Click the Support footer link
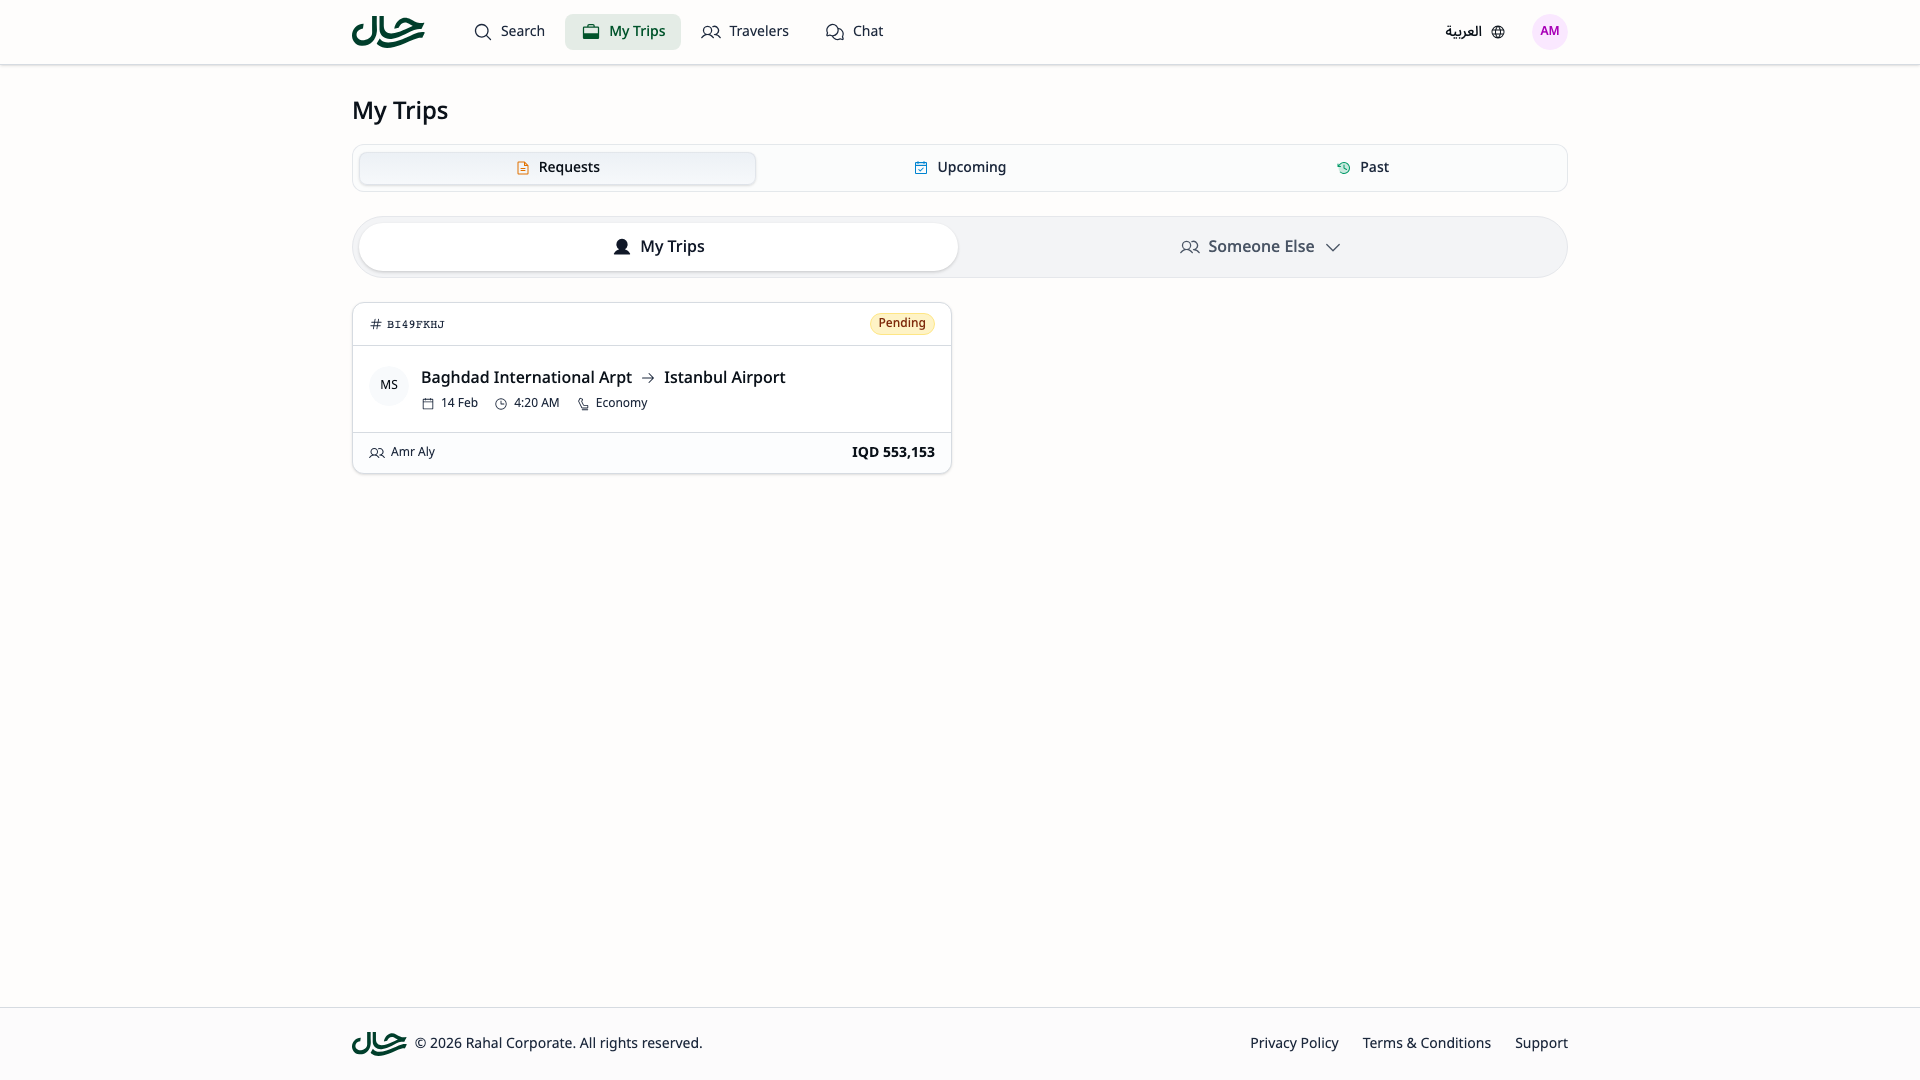This screenshot has width=1920, height=1080. click(1541, 1043)
